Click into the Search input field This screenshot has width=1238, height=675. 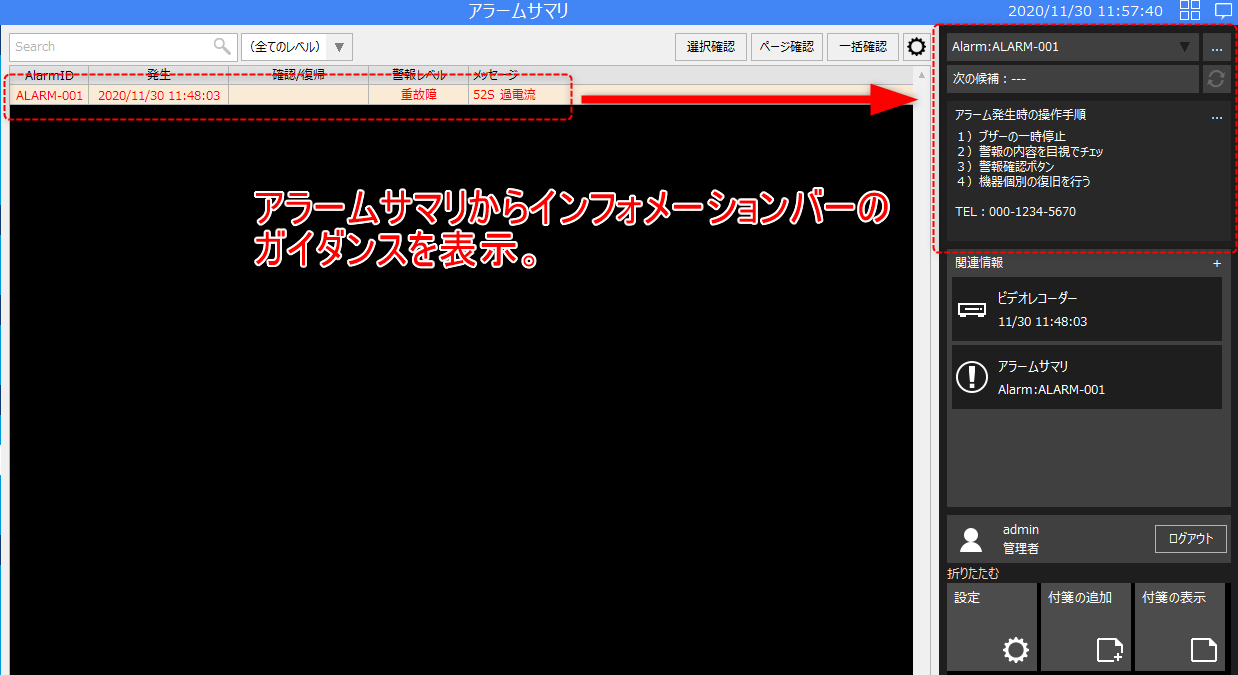(x=110, y=47)
